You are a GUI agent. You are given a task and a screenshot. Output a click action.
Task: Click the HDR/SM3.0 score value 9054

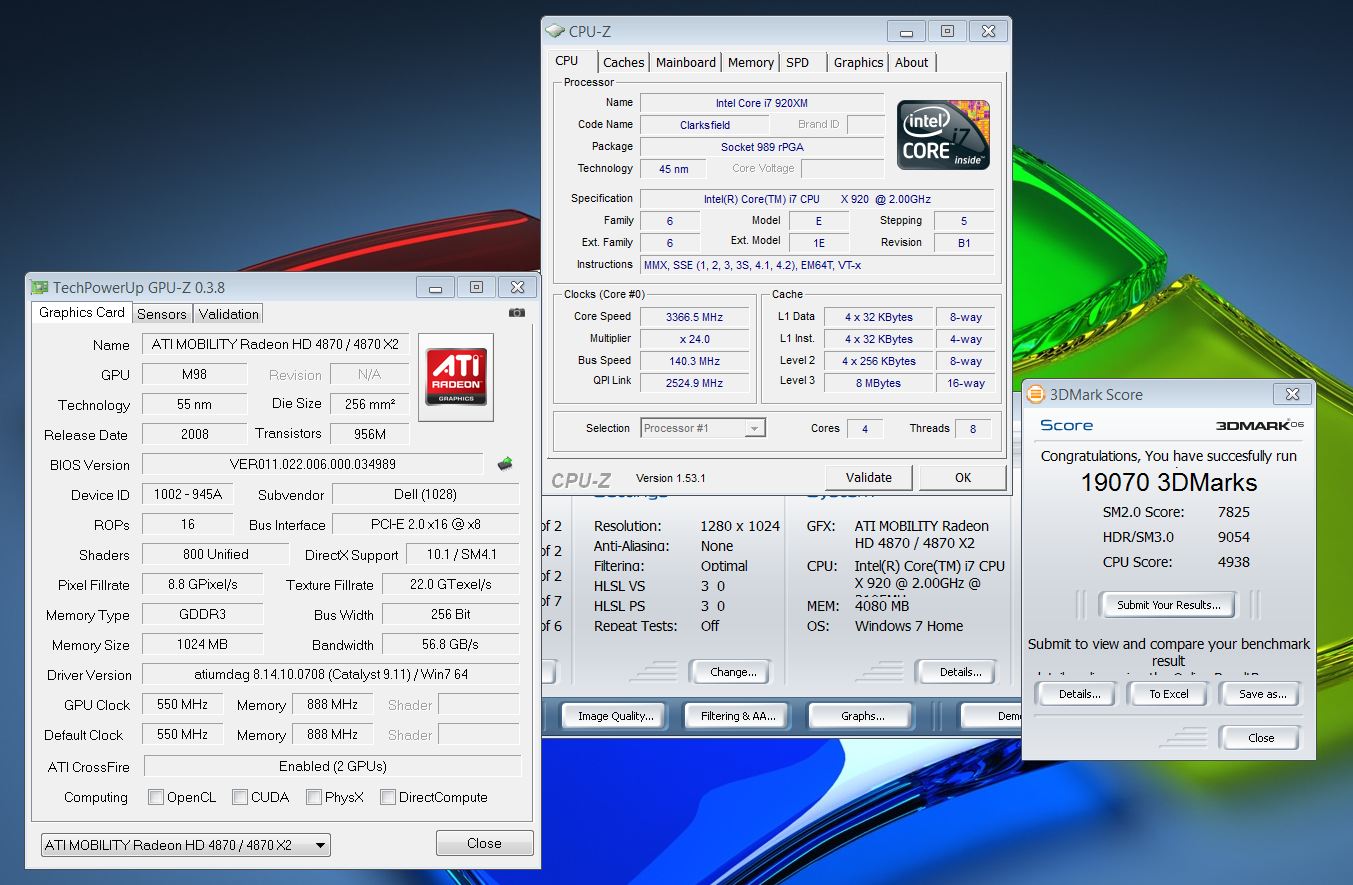[x=1233, y=537]
